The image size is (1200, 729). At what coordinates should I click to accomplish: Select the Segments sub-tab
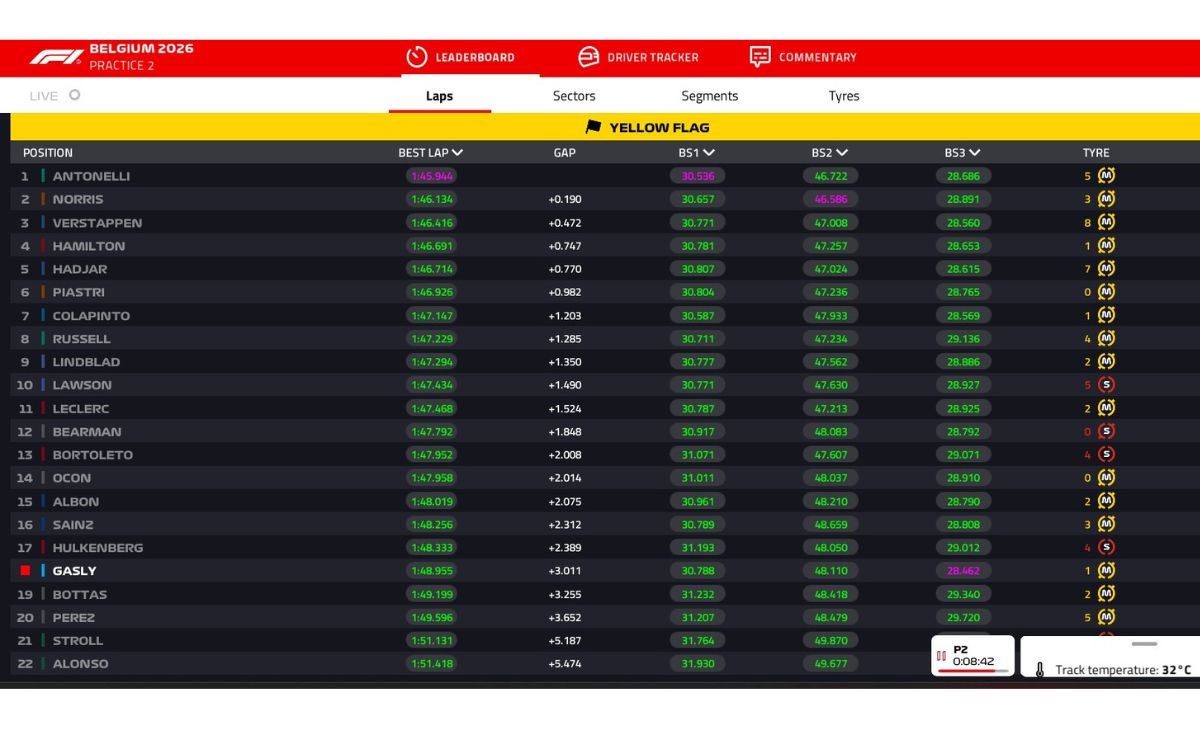[710, 96]
